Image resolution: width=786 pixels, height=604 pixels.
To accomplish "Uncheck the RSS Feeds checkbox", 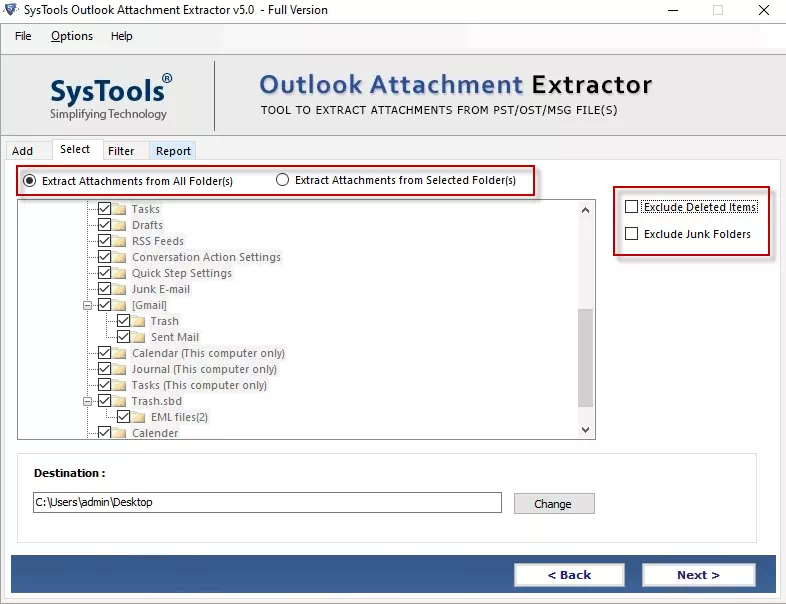I will (104, 240).
